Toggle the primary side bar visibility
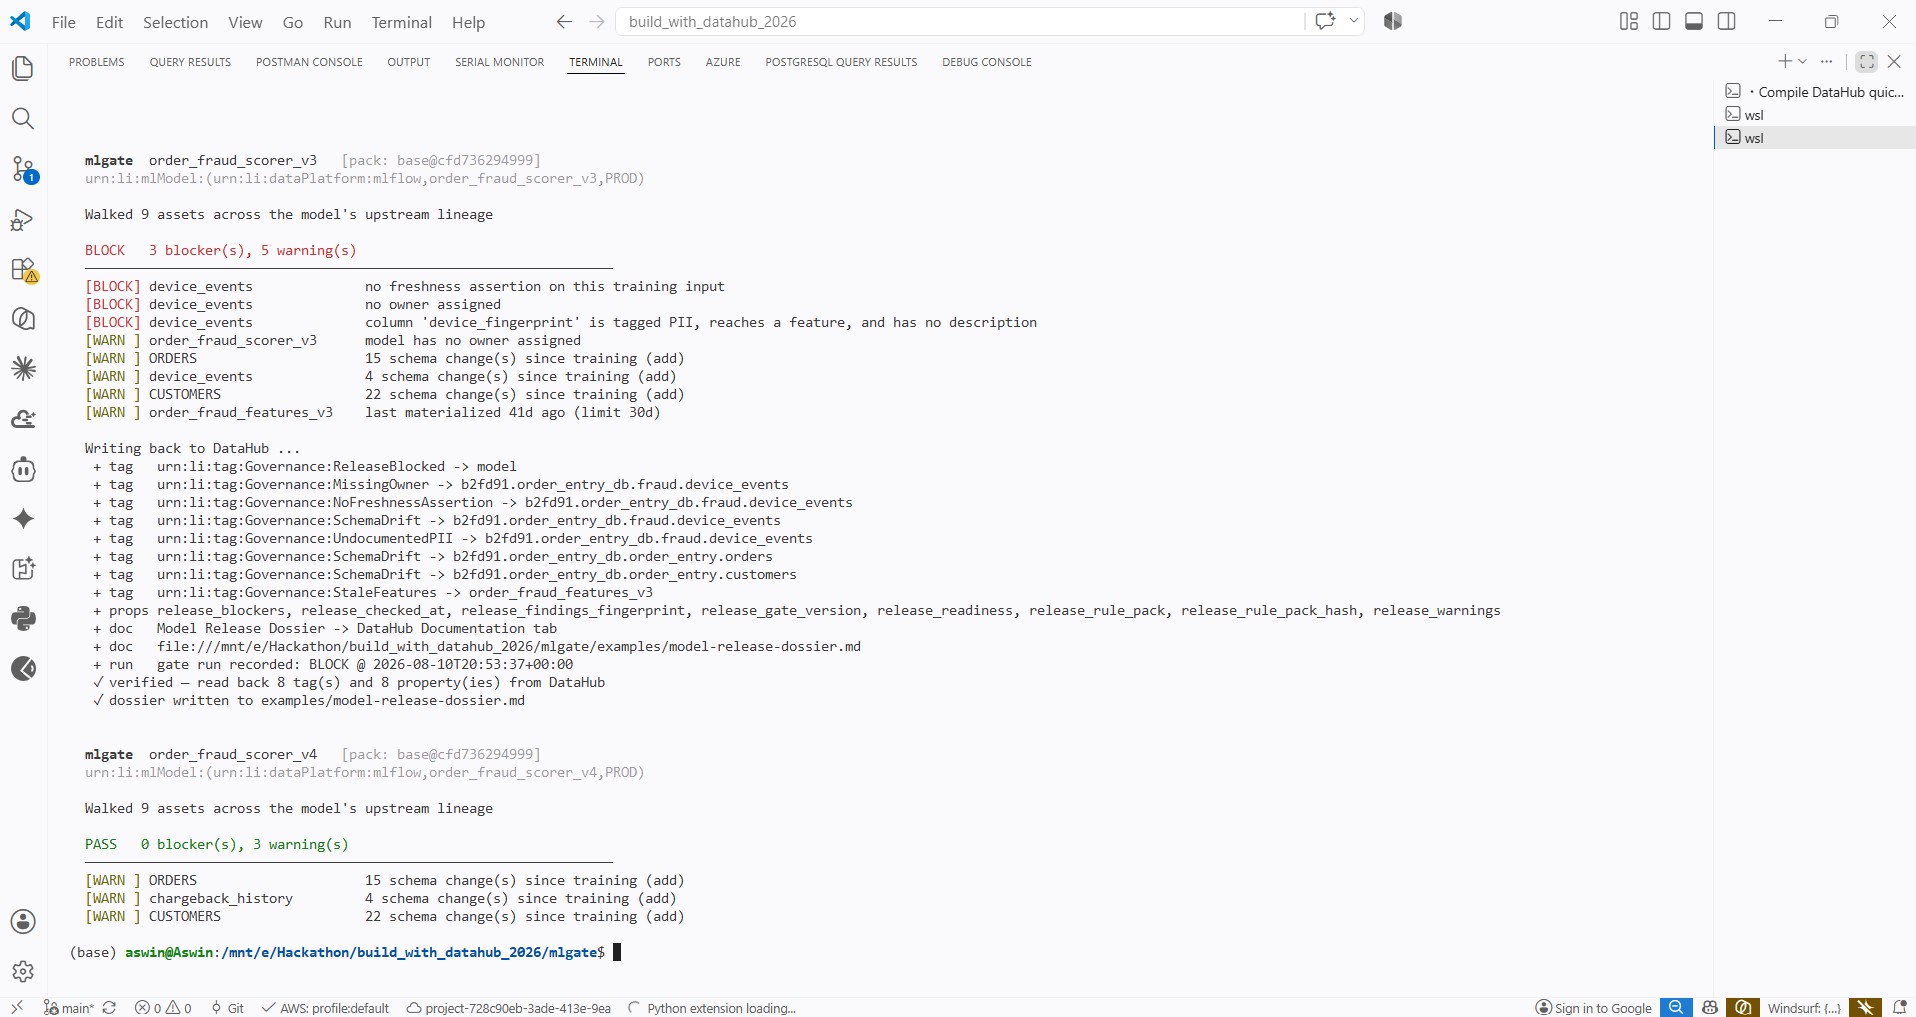1916x1017 pixels. 1662,21
